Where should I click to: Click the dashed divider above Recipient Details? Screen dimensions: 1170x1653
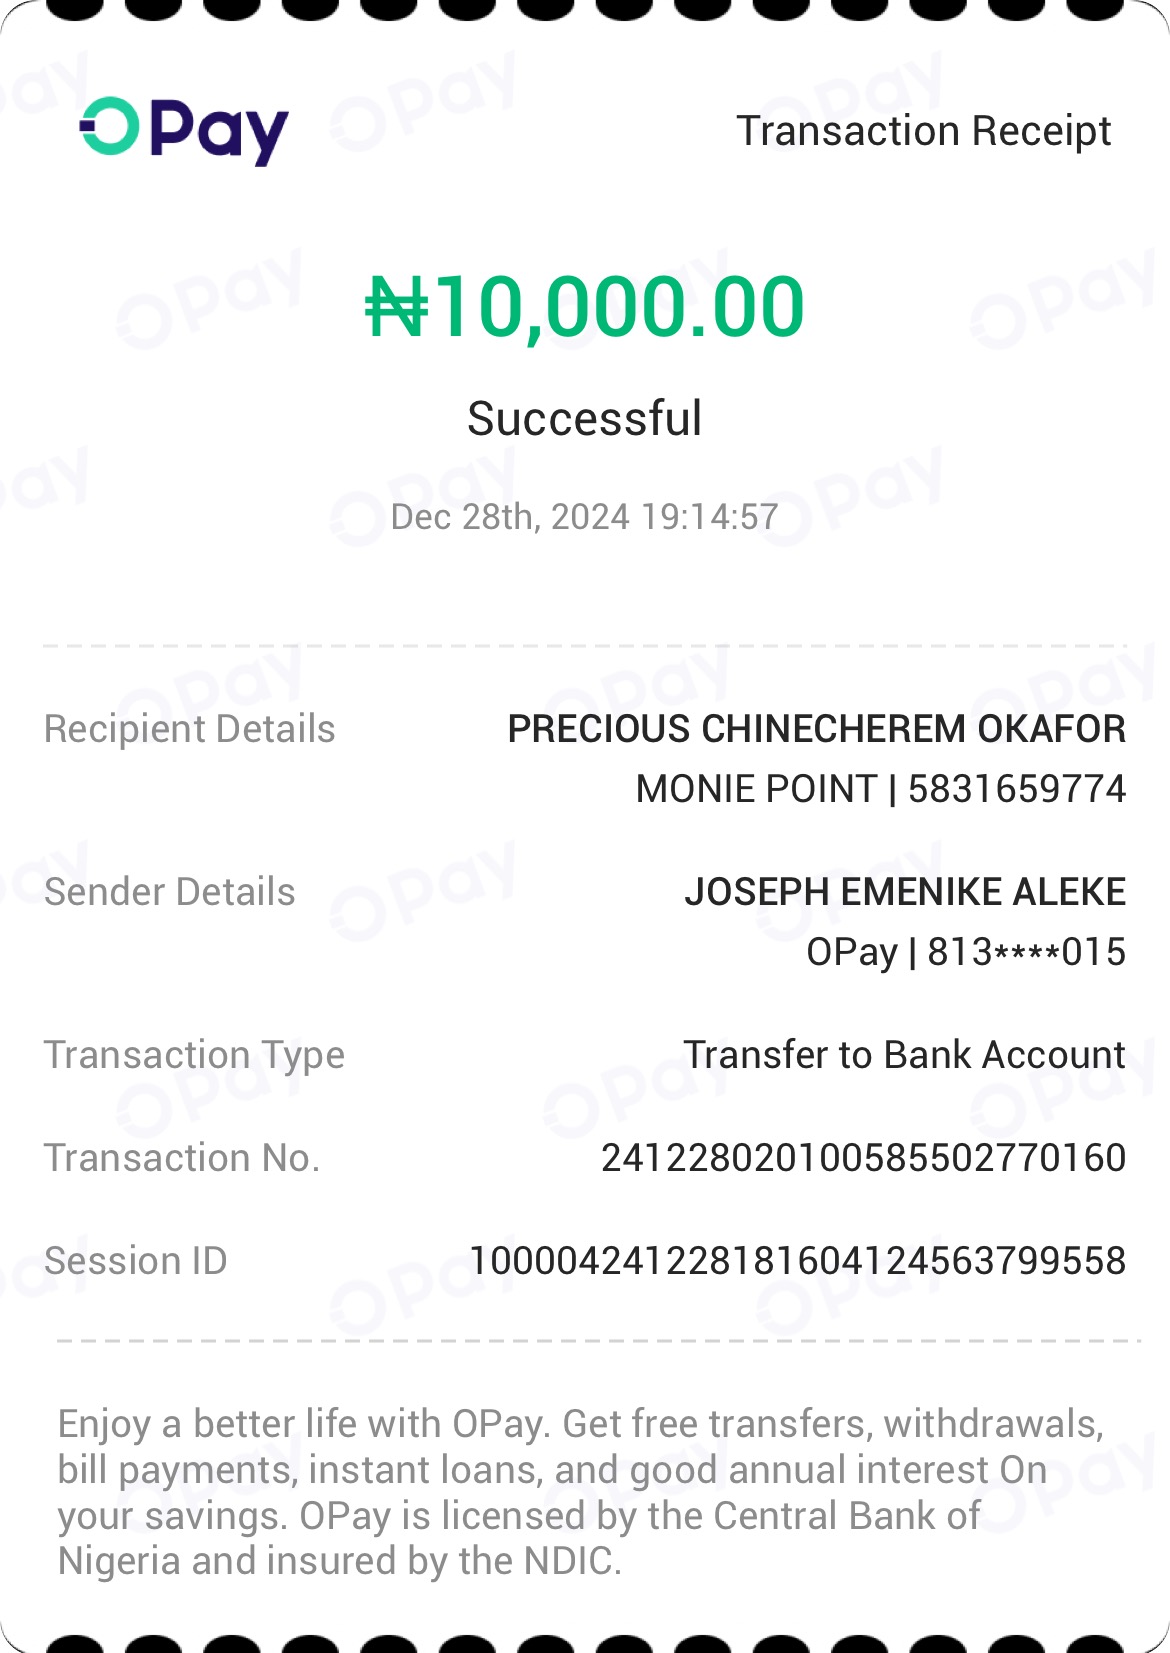(x=584, y=646)
